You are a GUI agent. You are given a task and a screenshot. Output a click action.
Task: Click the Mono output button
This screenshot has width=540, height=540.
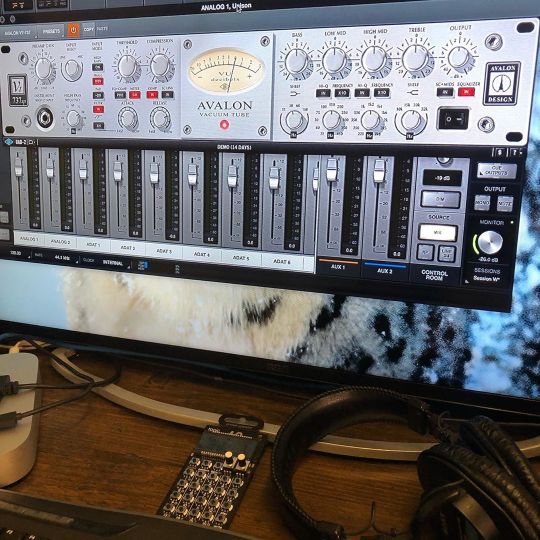pyautogui.click(x=482, y=203)
